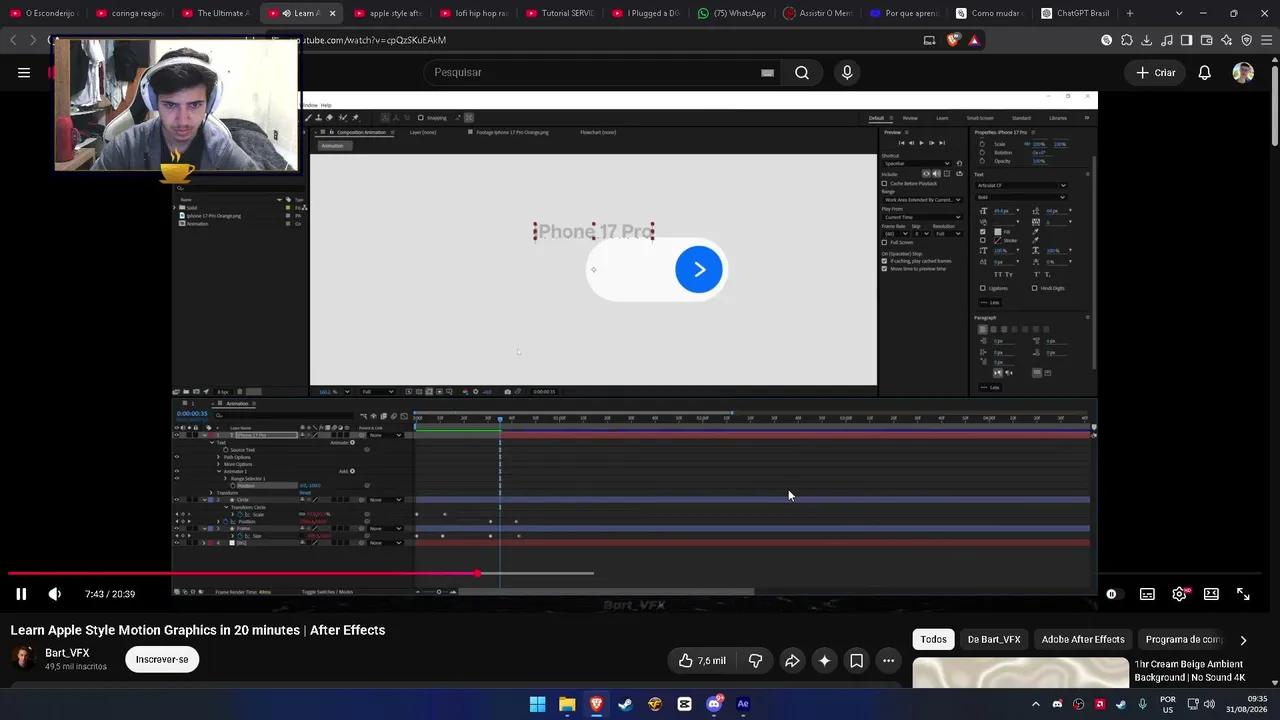Switch the player to theater mode
Image resolution: width=1280 pixels, height=720 pixels.
point(1211,594)
